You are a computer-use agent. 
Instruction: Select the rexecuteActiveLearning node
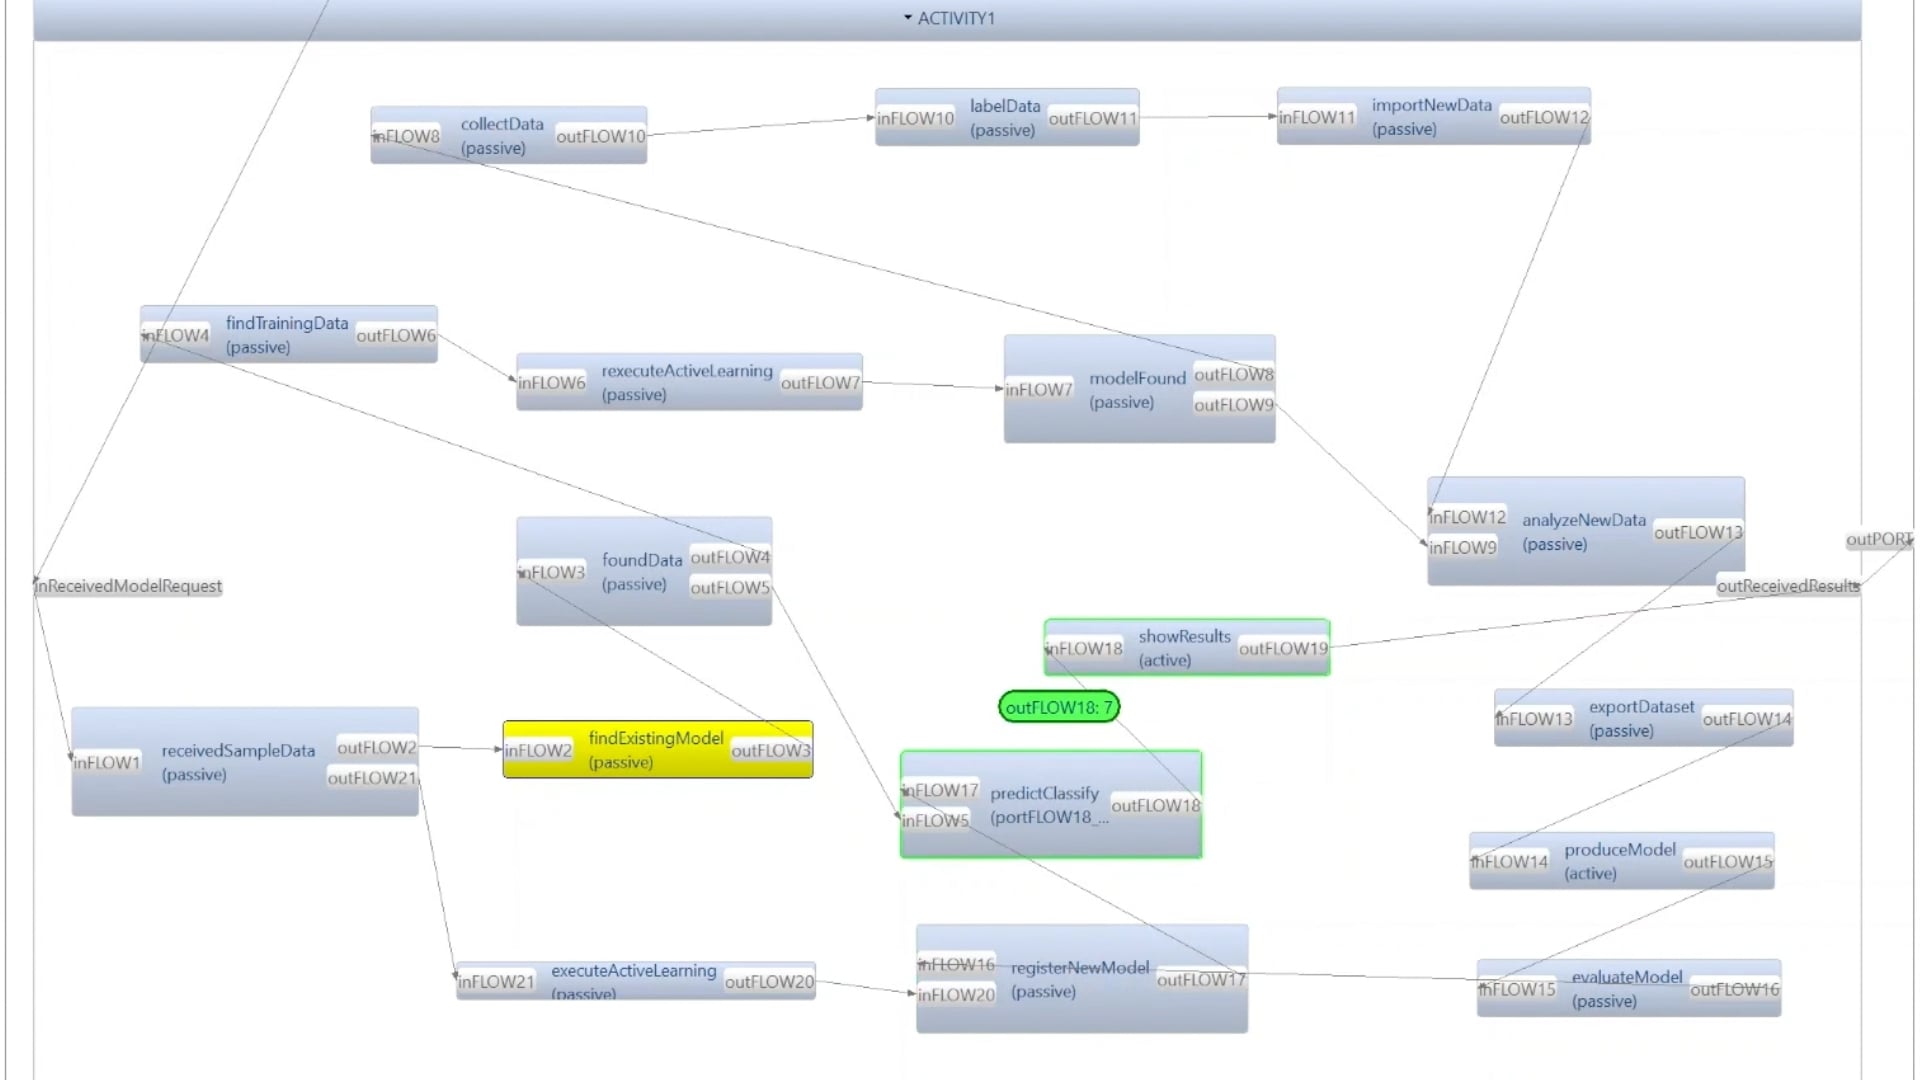[686, 371]
